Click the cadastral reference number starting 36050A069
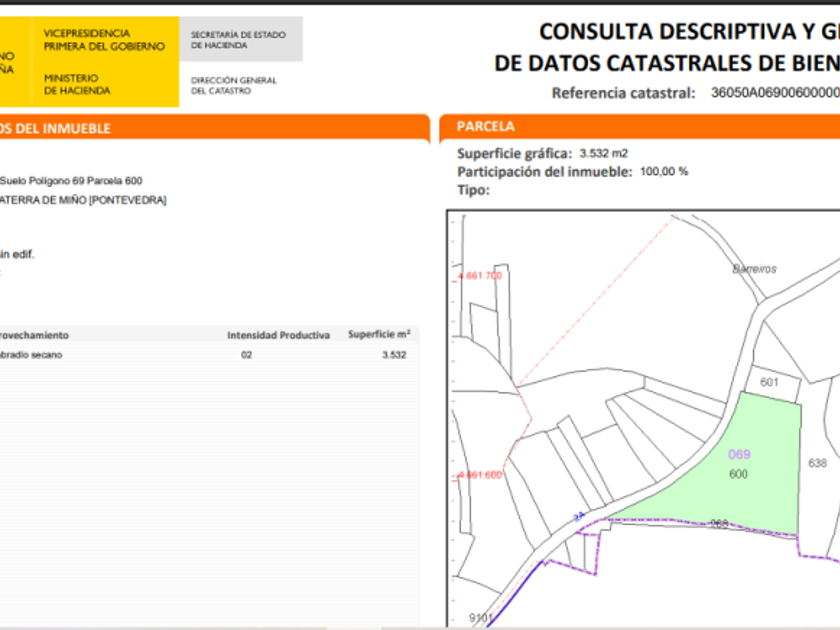840x630 pixels. point(775,93)
